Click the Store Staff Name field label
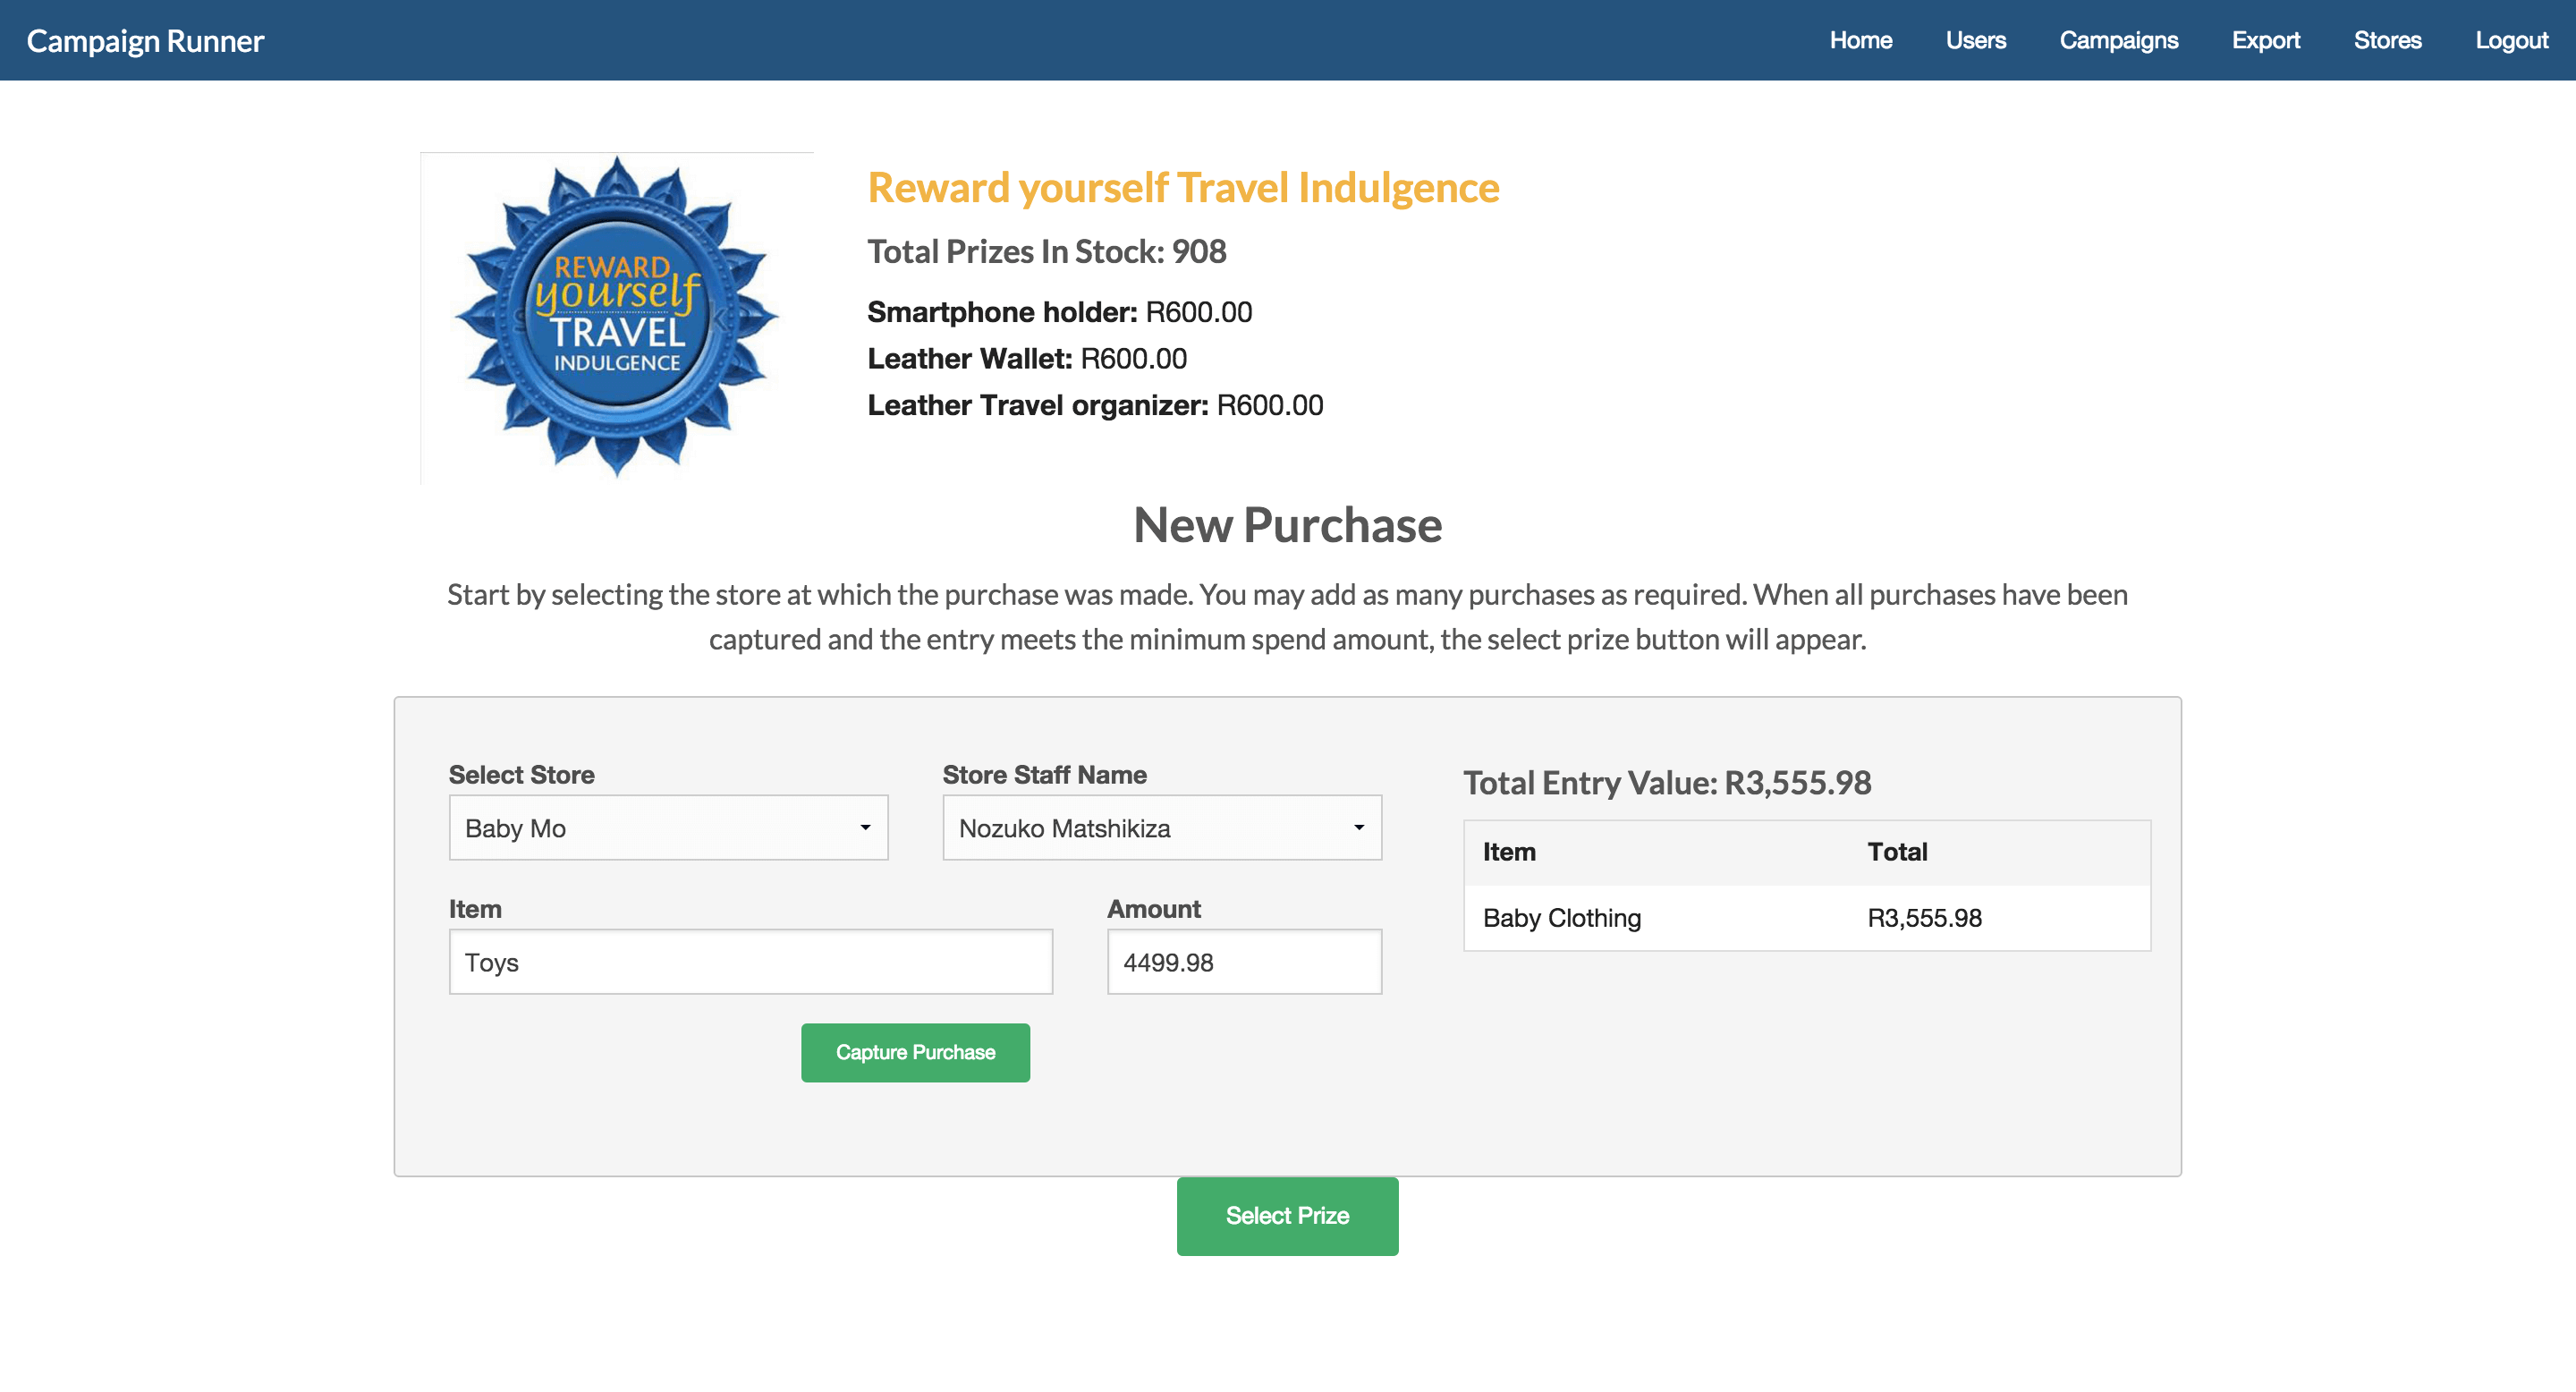Image resolution: width=2576 pixels, height=1392 pixels. (x=1044, y=775)
